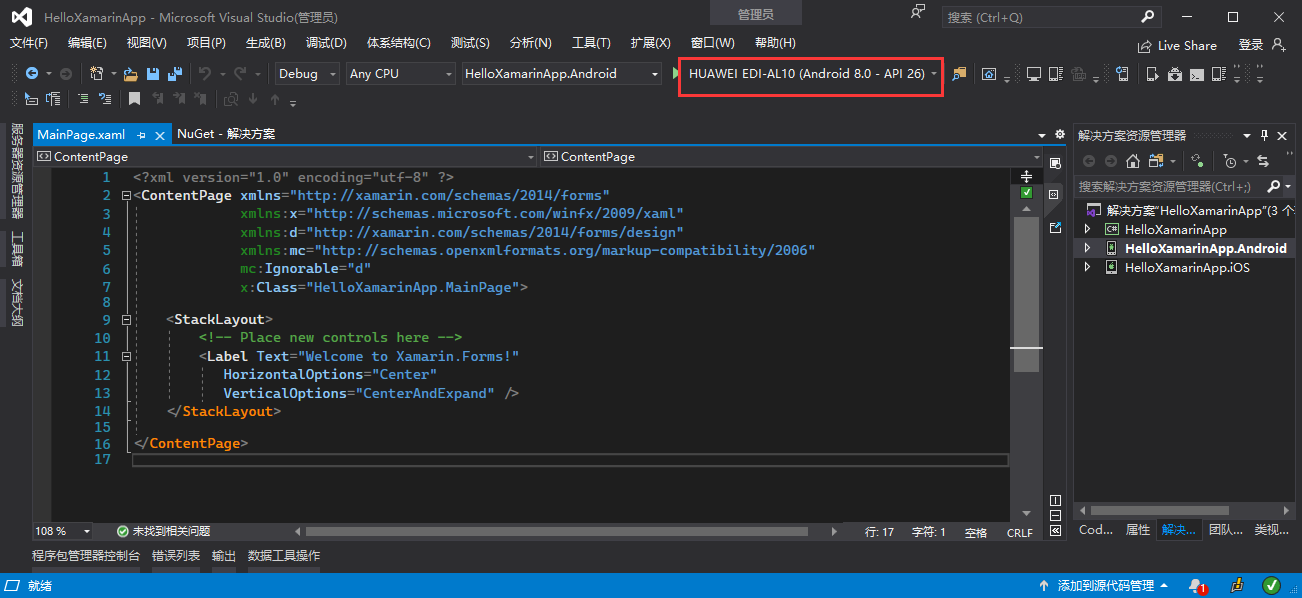Viewport: 1302px width, 598px height.
Task: Click the New Project toolbar icon
Action: (97, 74)
